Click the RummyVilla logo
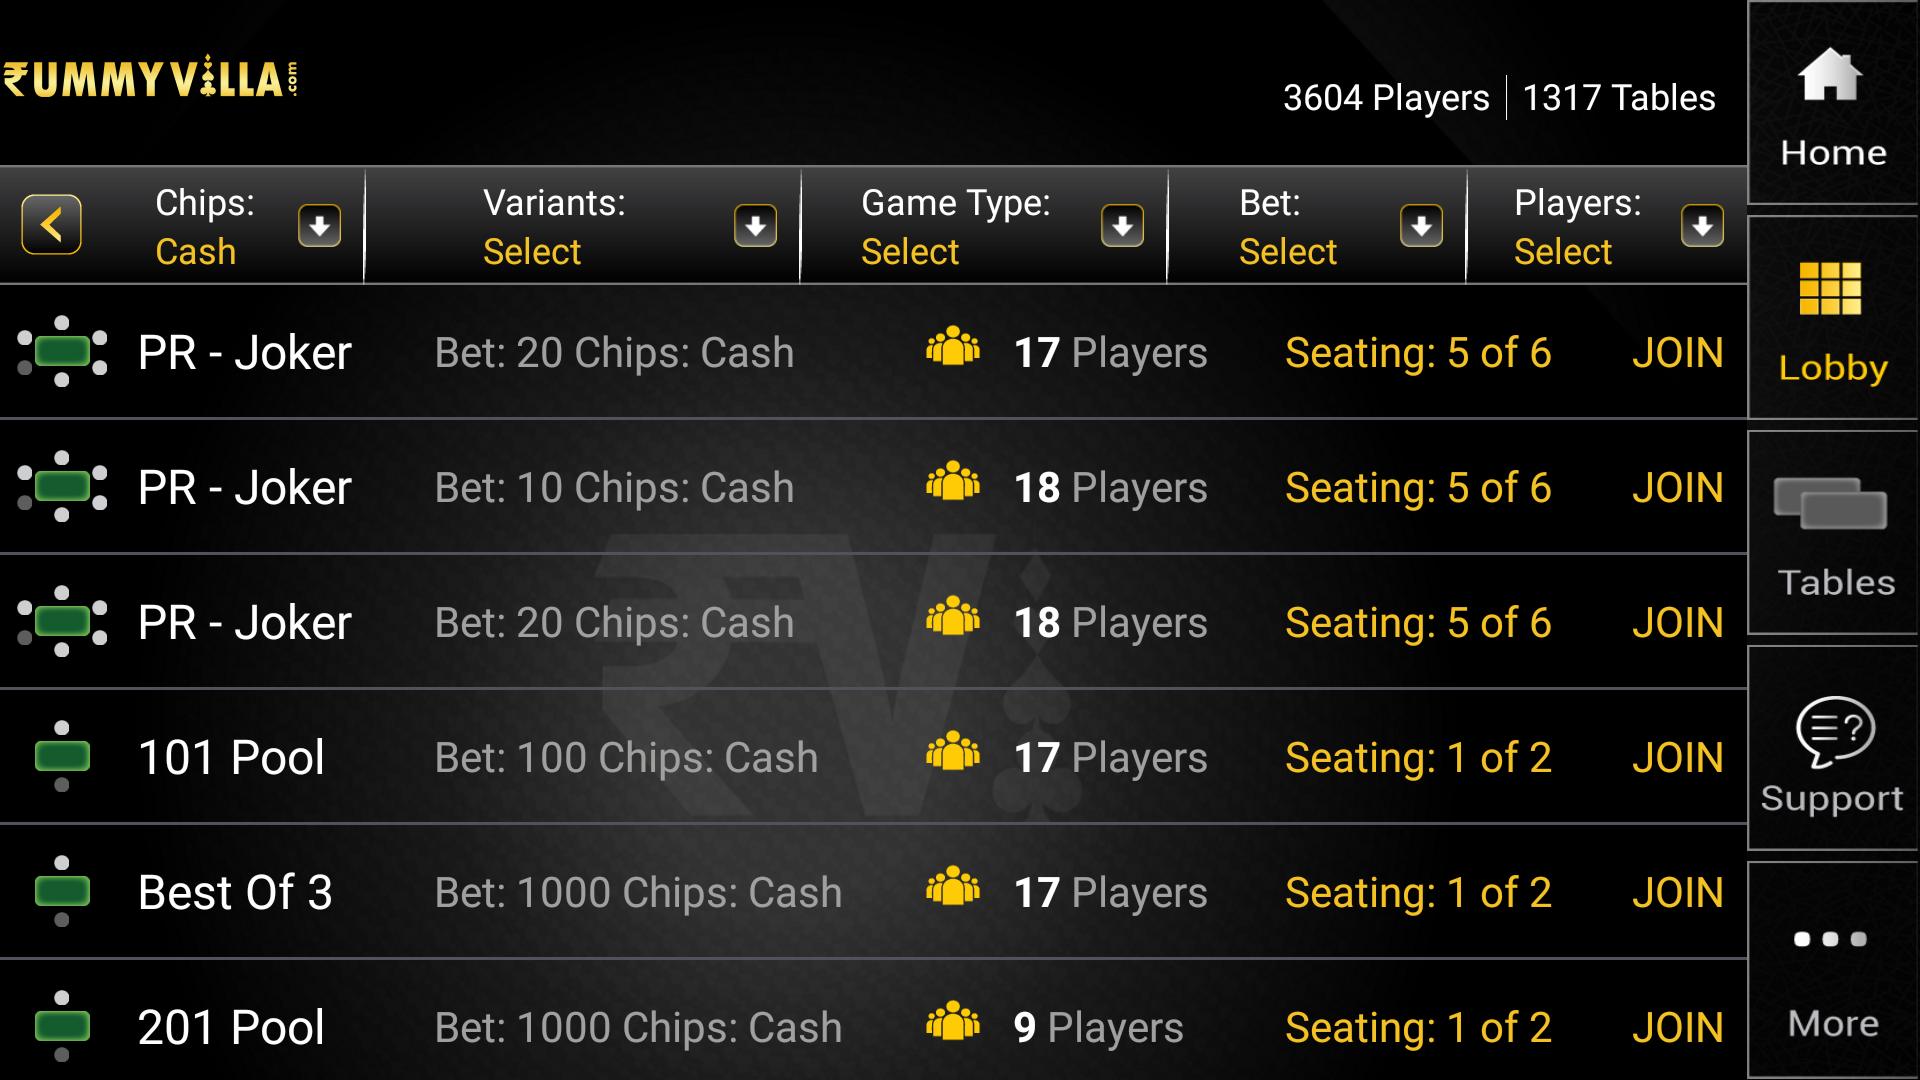 (150, 80)
